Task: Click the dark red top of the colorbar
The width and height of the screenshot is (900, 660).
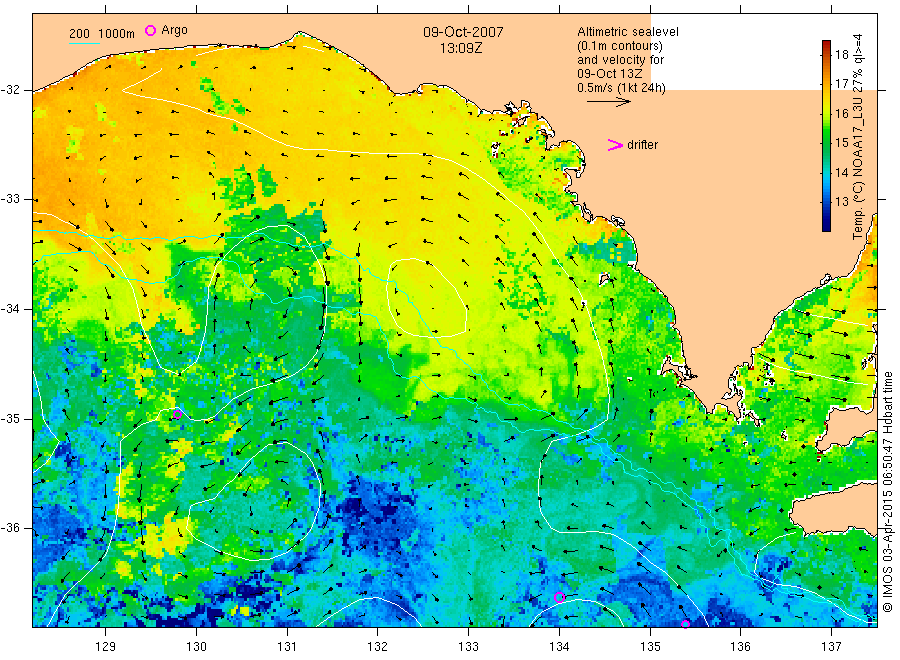Action: click(x=827, y=46)
